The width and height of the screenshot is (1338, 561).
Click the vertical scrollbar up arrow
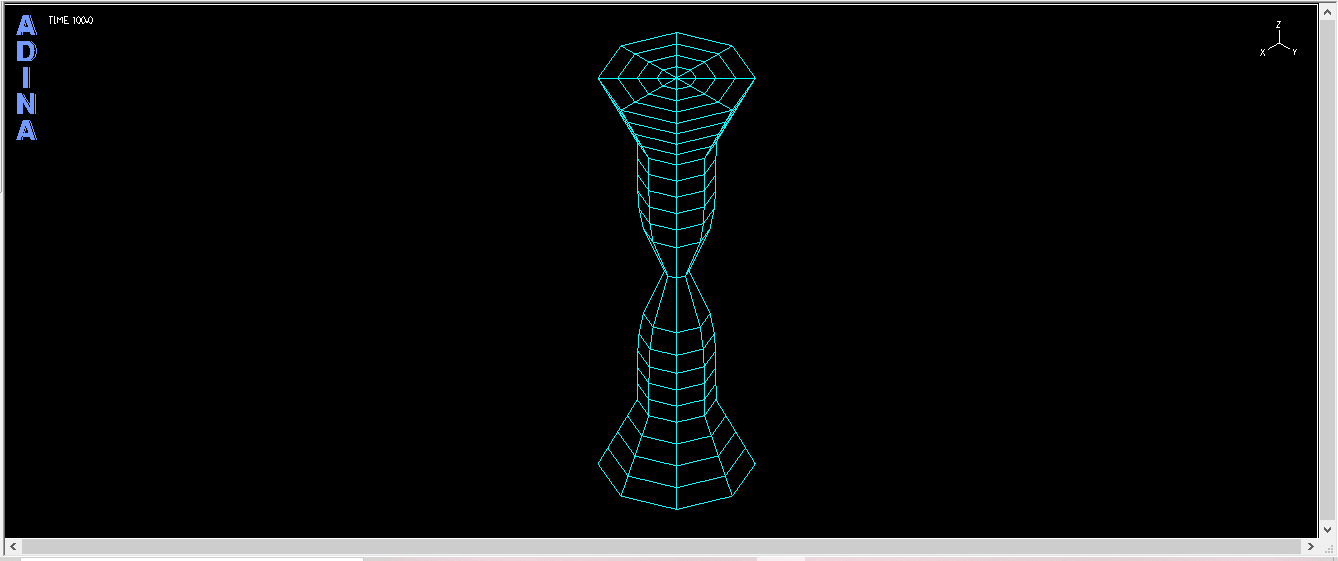click(1329, 12)
